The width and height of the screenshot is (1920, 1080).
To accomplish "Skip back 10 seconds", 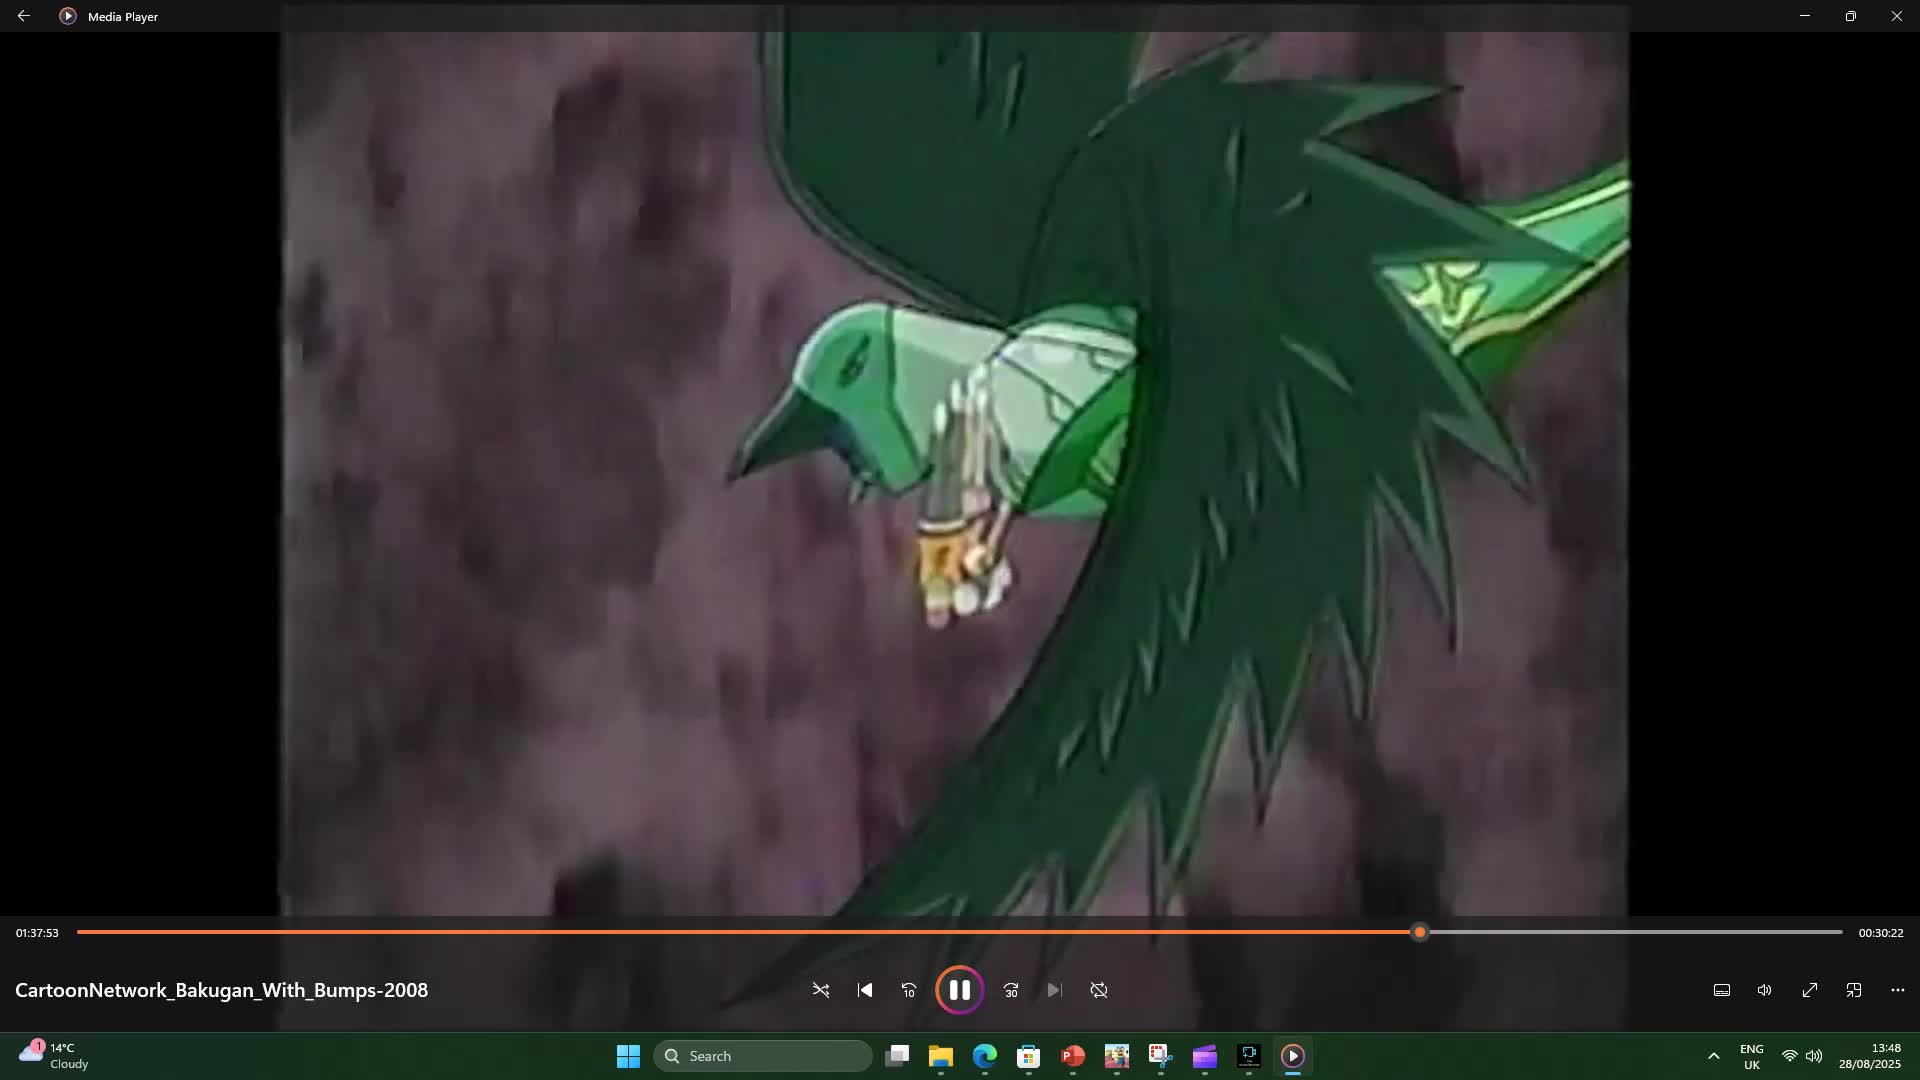I will pos(909,990).
